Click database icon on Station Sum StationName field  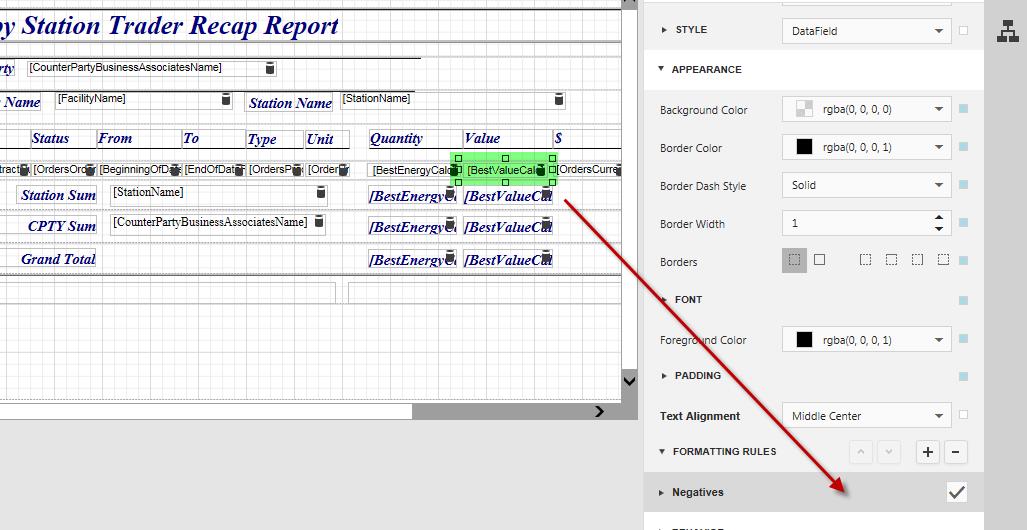tap(320, 193)
